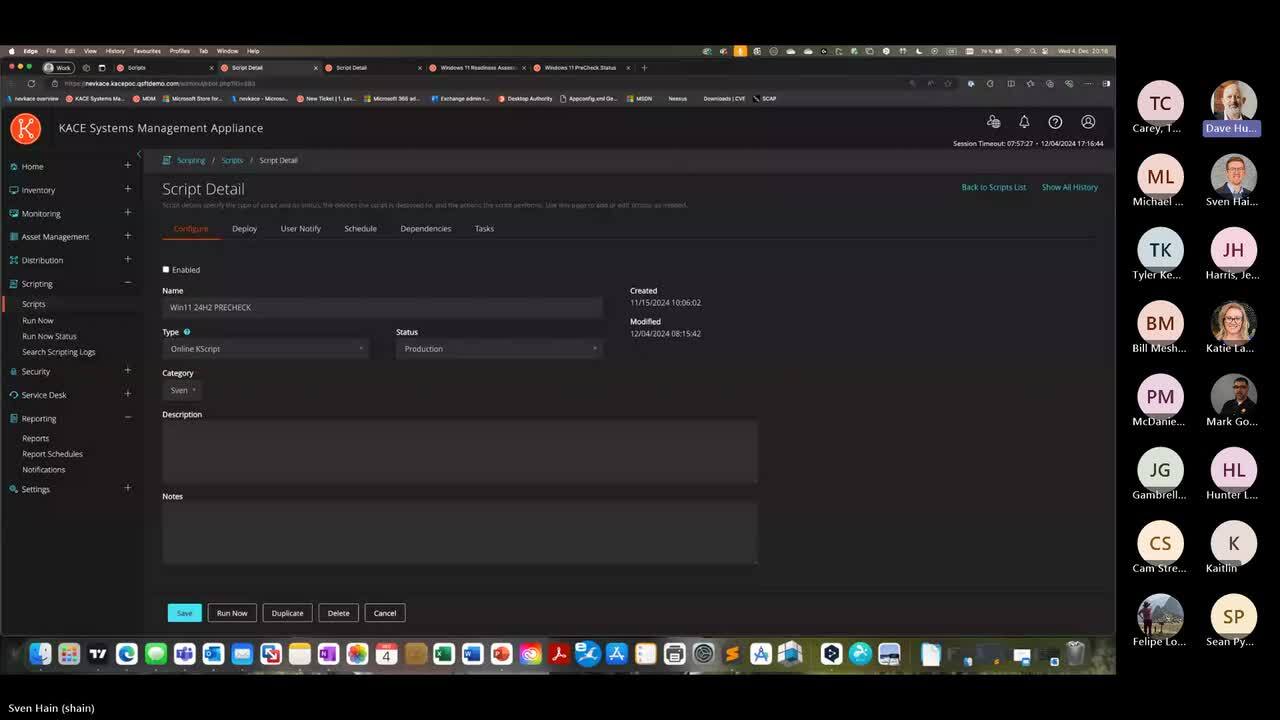Screen dimensions: 1280x720
Task: Expand the Distribution sidebar section
Action: [127, 260]
